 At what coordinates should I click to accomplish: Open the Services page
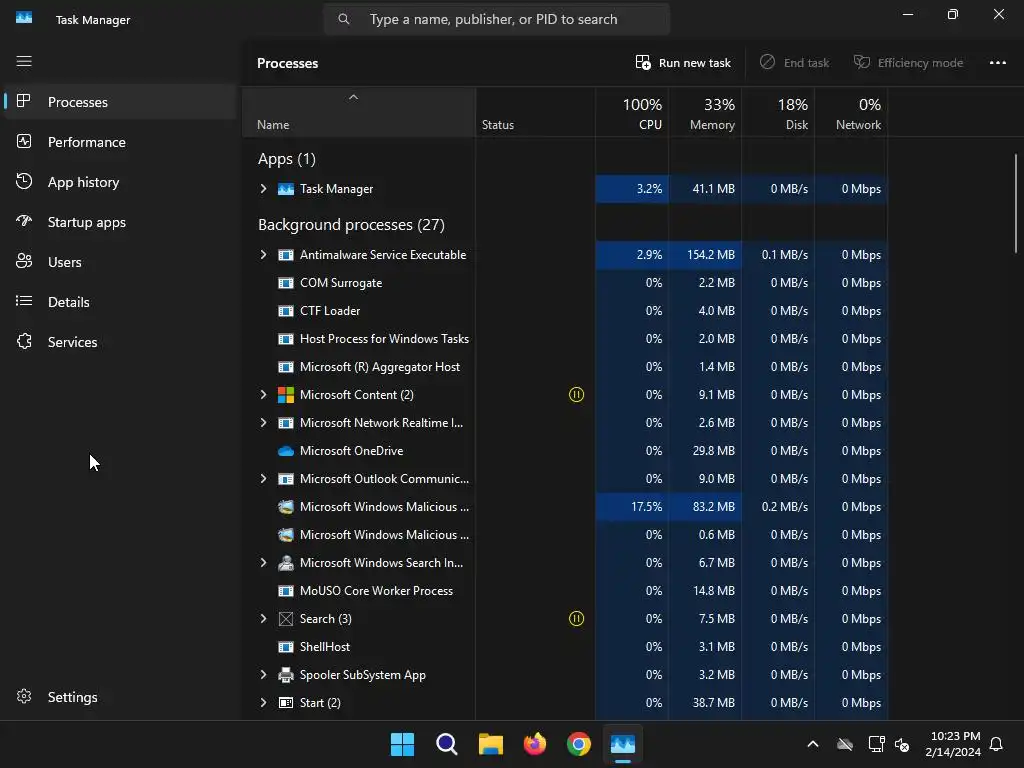[120, 342]
